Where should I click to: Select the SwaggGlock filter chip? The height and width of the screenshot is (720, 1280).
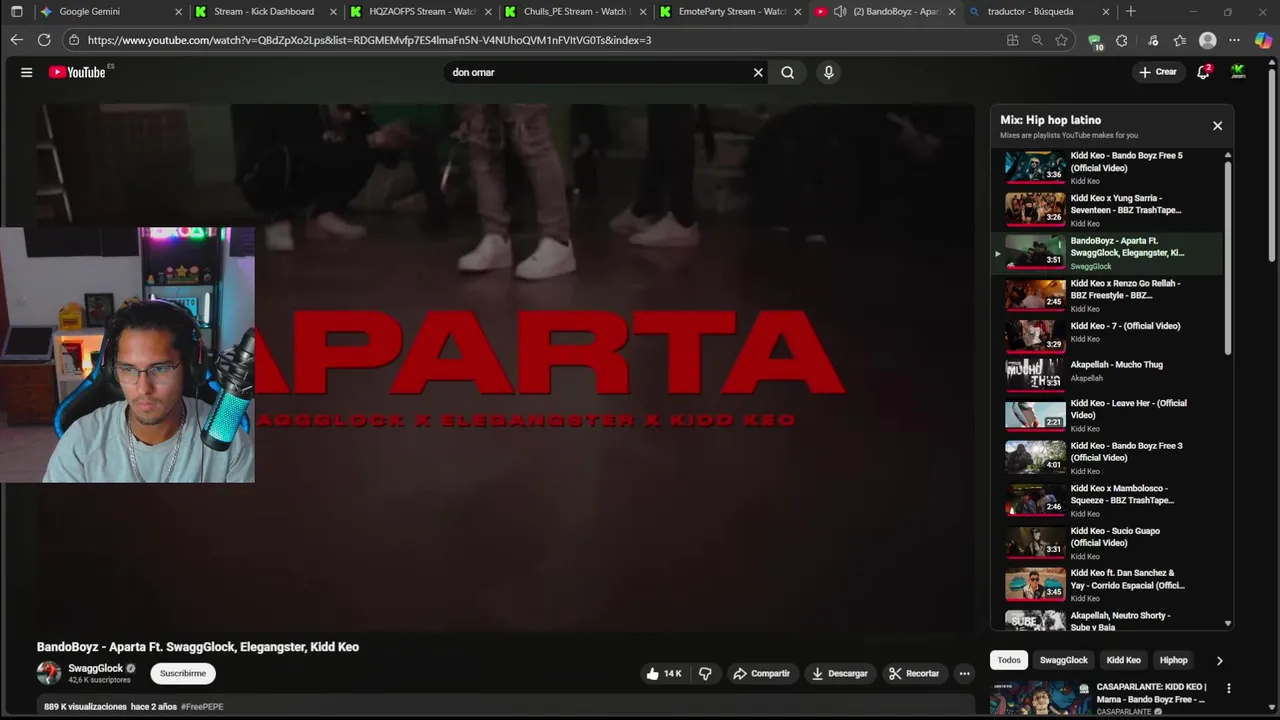click(x=1063, y=660)
